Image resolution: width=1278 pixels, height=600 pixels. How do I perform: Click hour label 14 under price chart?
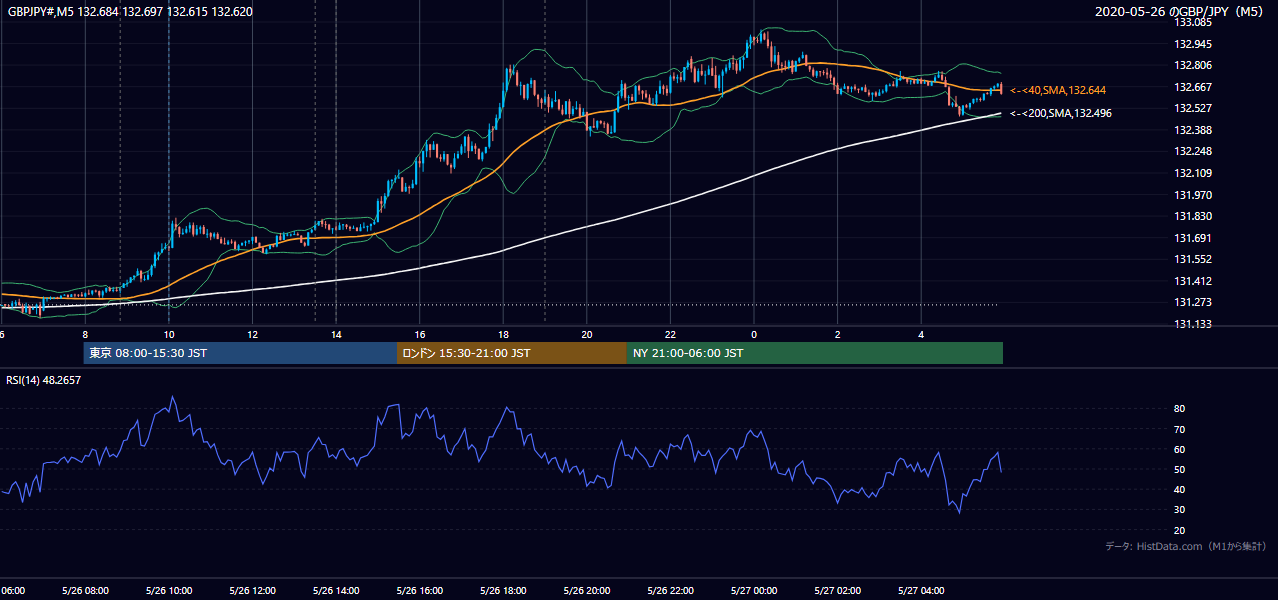(336, 334)
